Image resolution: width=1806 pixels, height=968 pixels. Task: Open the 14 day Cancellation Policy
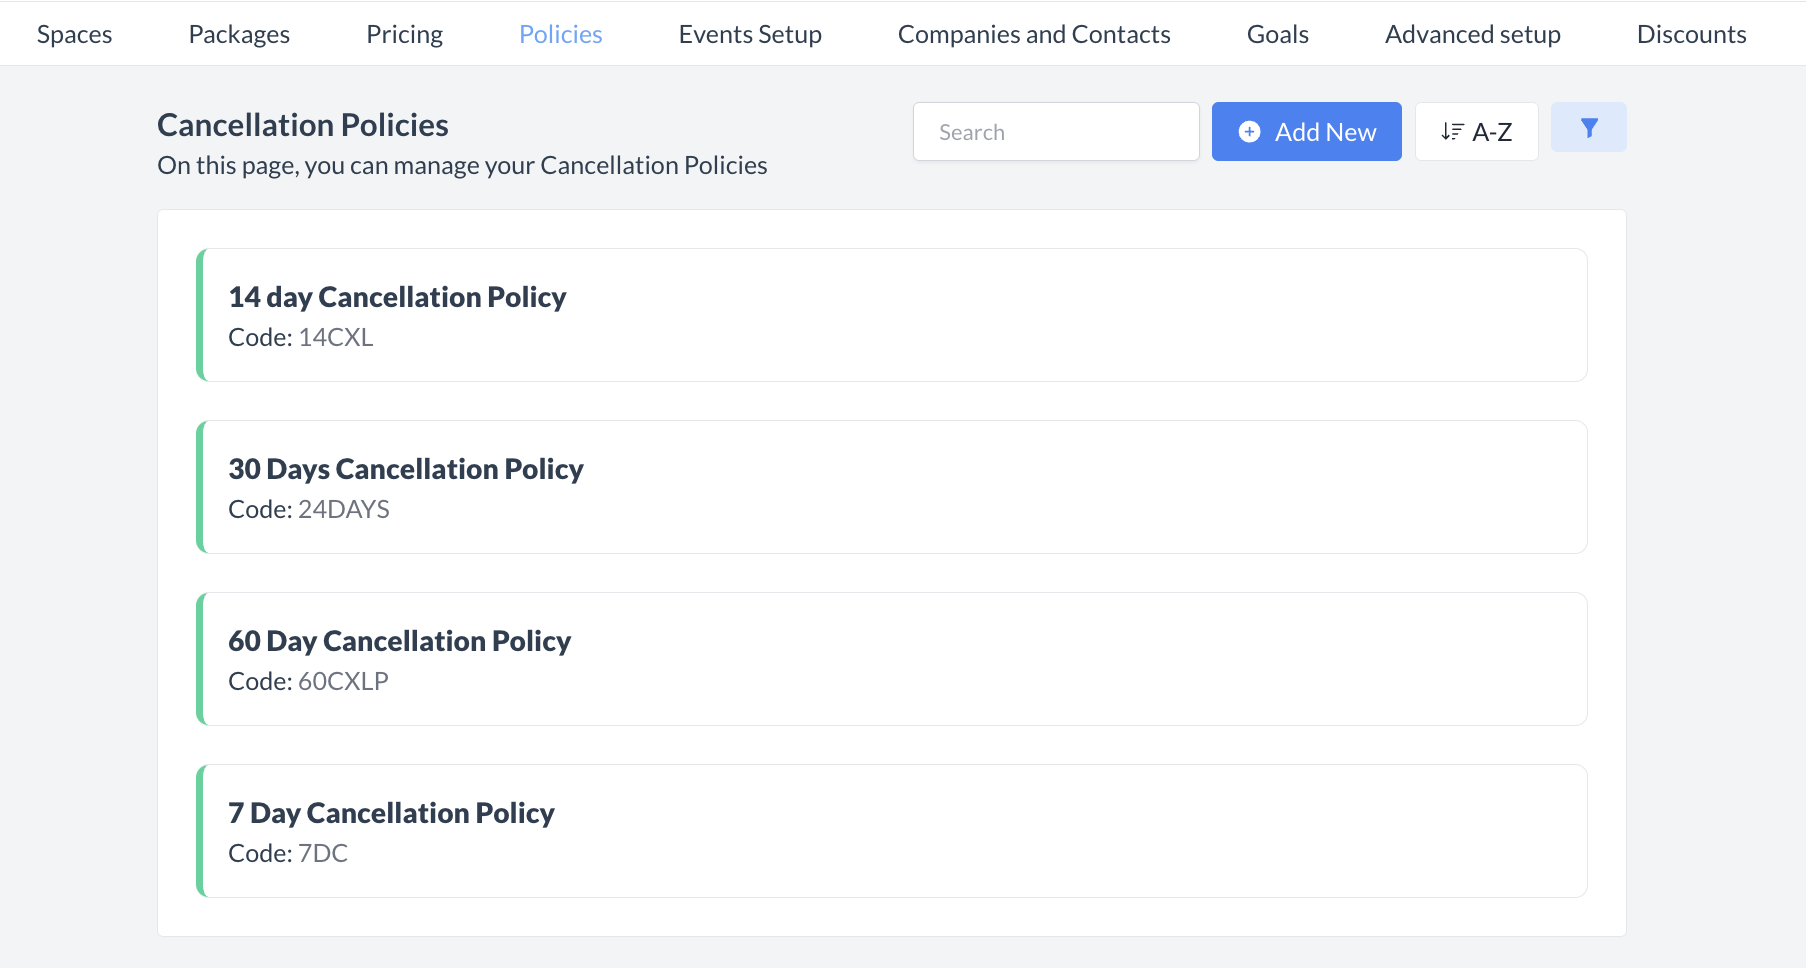point(397,297)
